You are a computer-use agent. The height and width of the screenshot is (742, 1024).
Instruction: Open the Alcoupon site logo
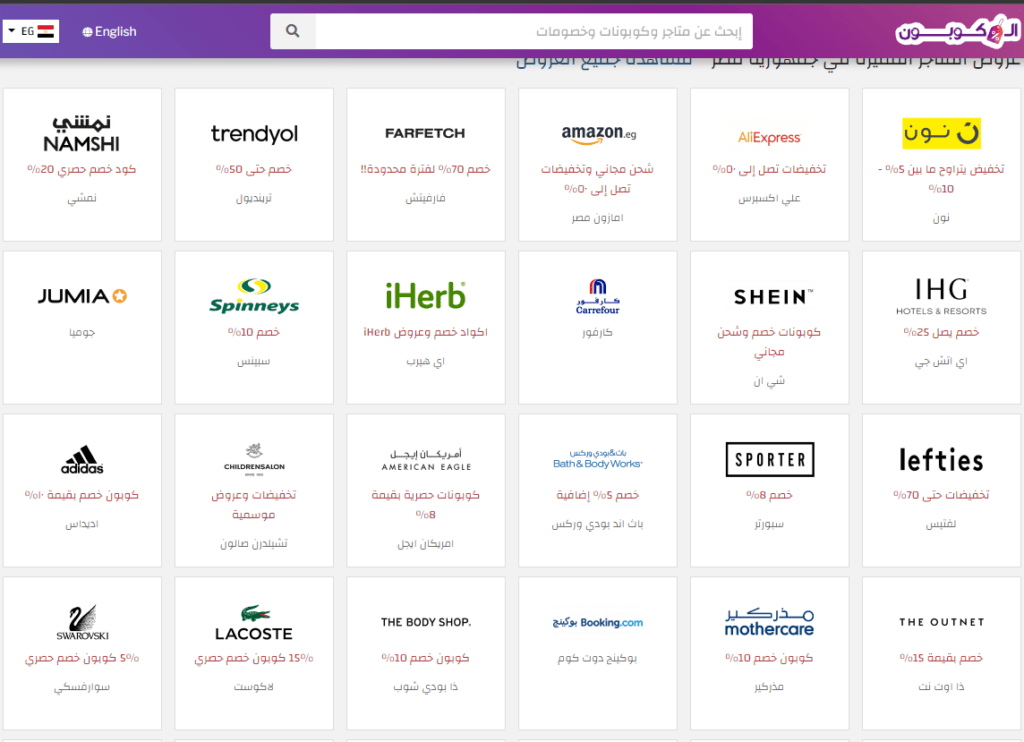957,31
